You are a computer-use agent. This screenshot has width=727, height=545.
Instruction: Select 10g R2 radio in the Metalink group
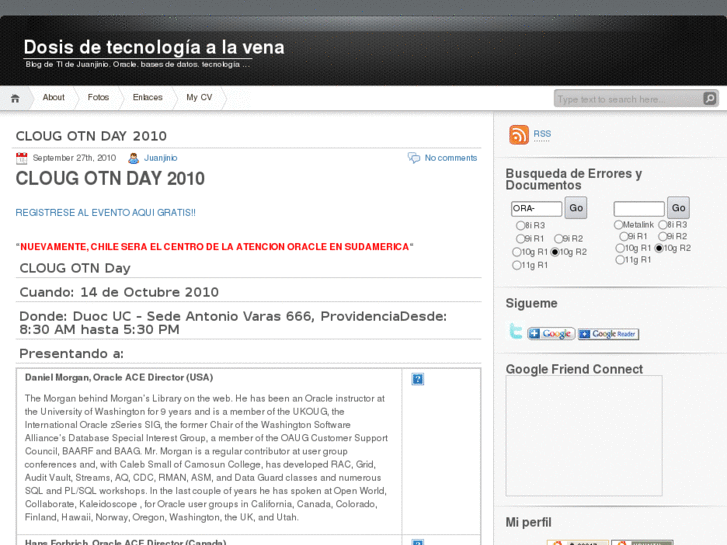point(659,248)
